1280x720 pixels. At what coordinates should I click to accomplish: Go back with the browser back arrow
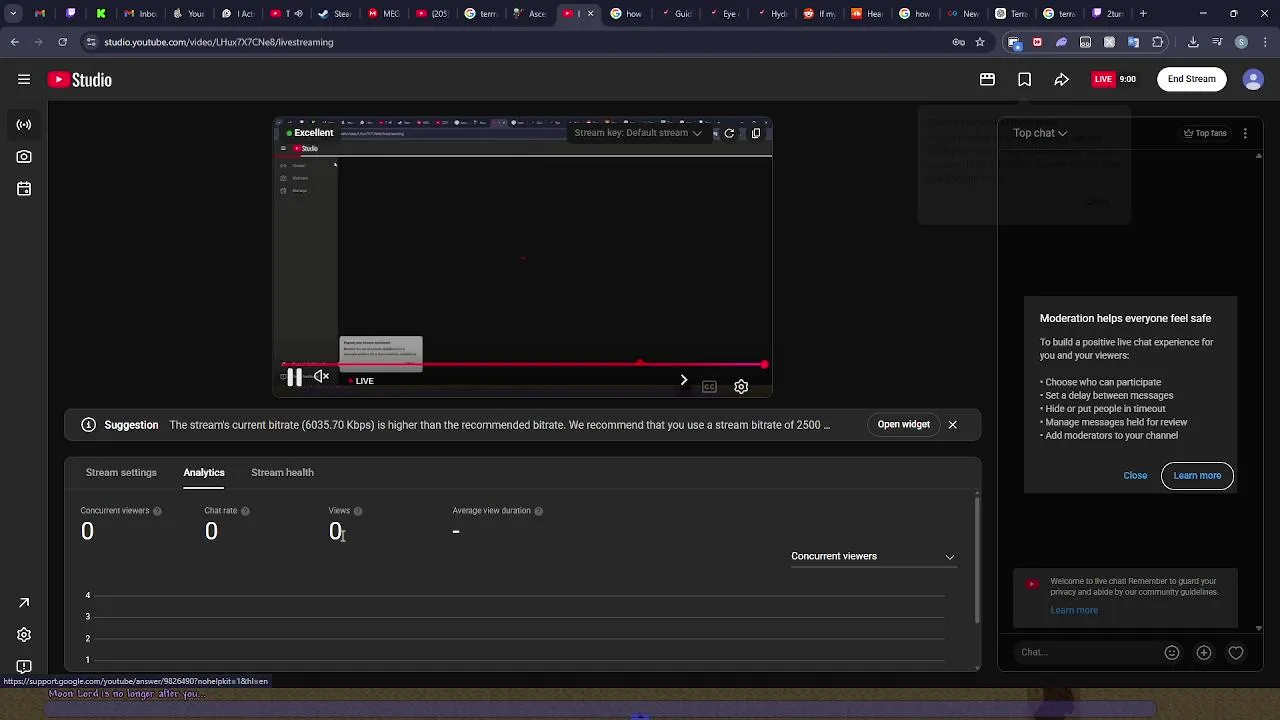(x=14, y=42)
